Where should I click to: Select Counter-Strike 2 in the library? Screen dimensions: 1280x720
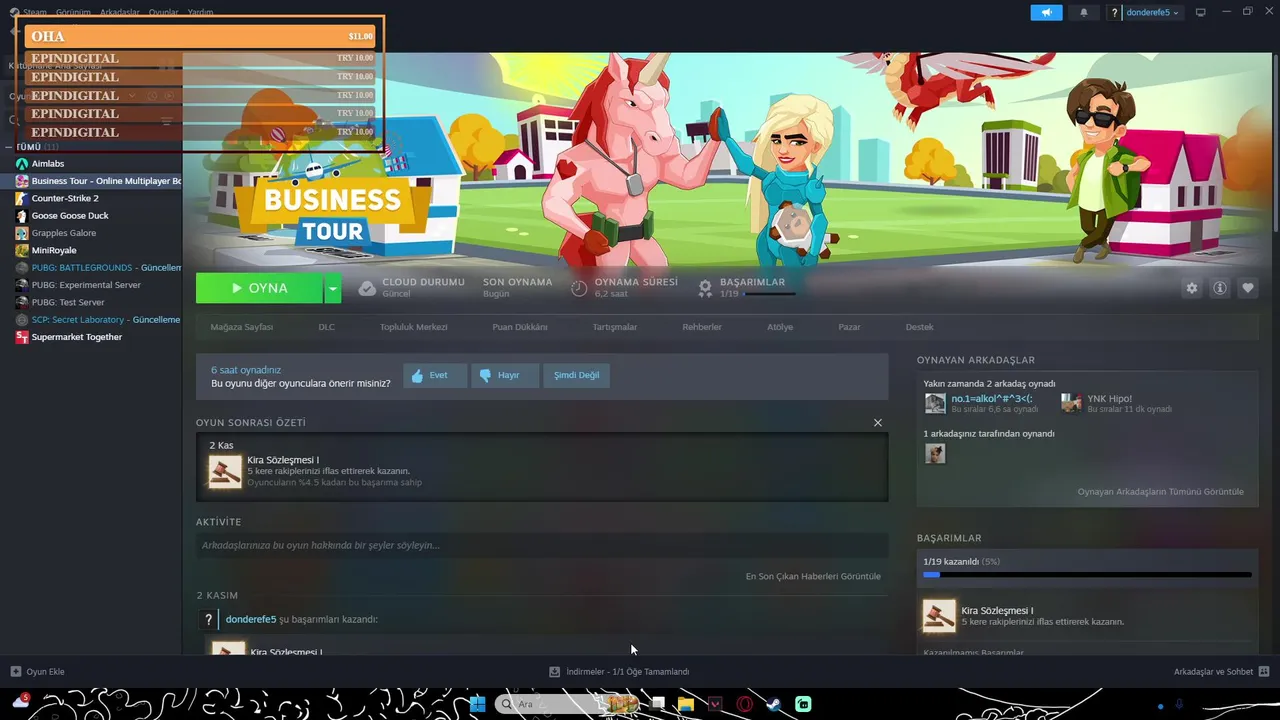pos(65,198)
